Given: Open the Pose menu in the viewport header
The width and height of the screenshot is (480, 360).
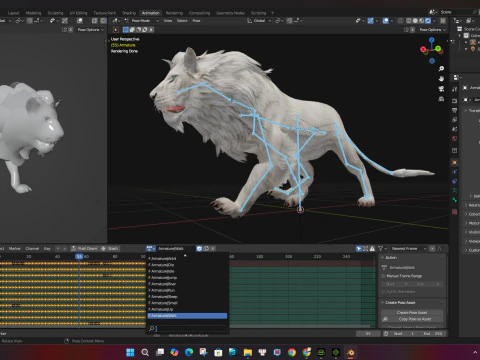Looking at the screenshot, I should click(x=196, y=21).
